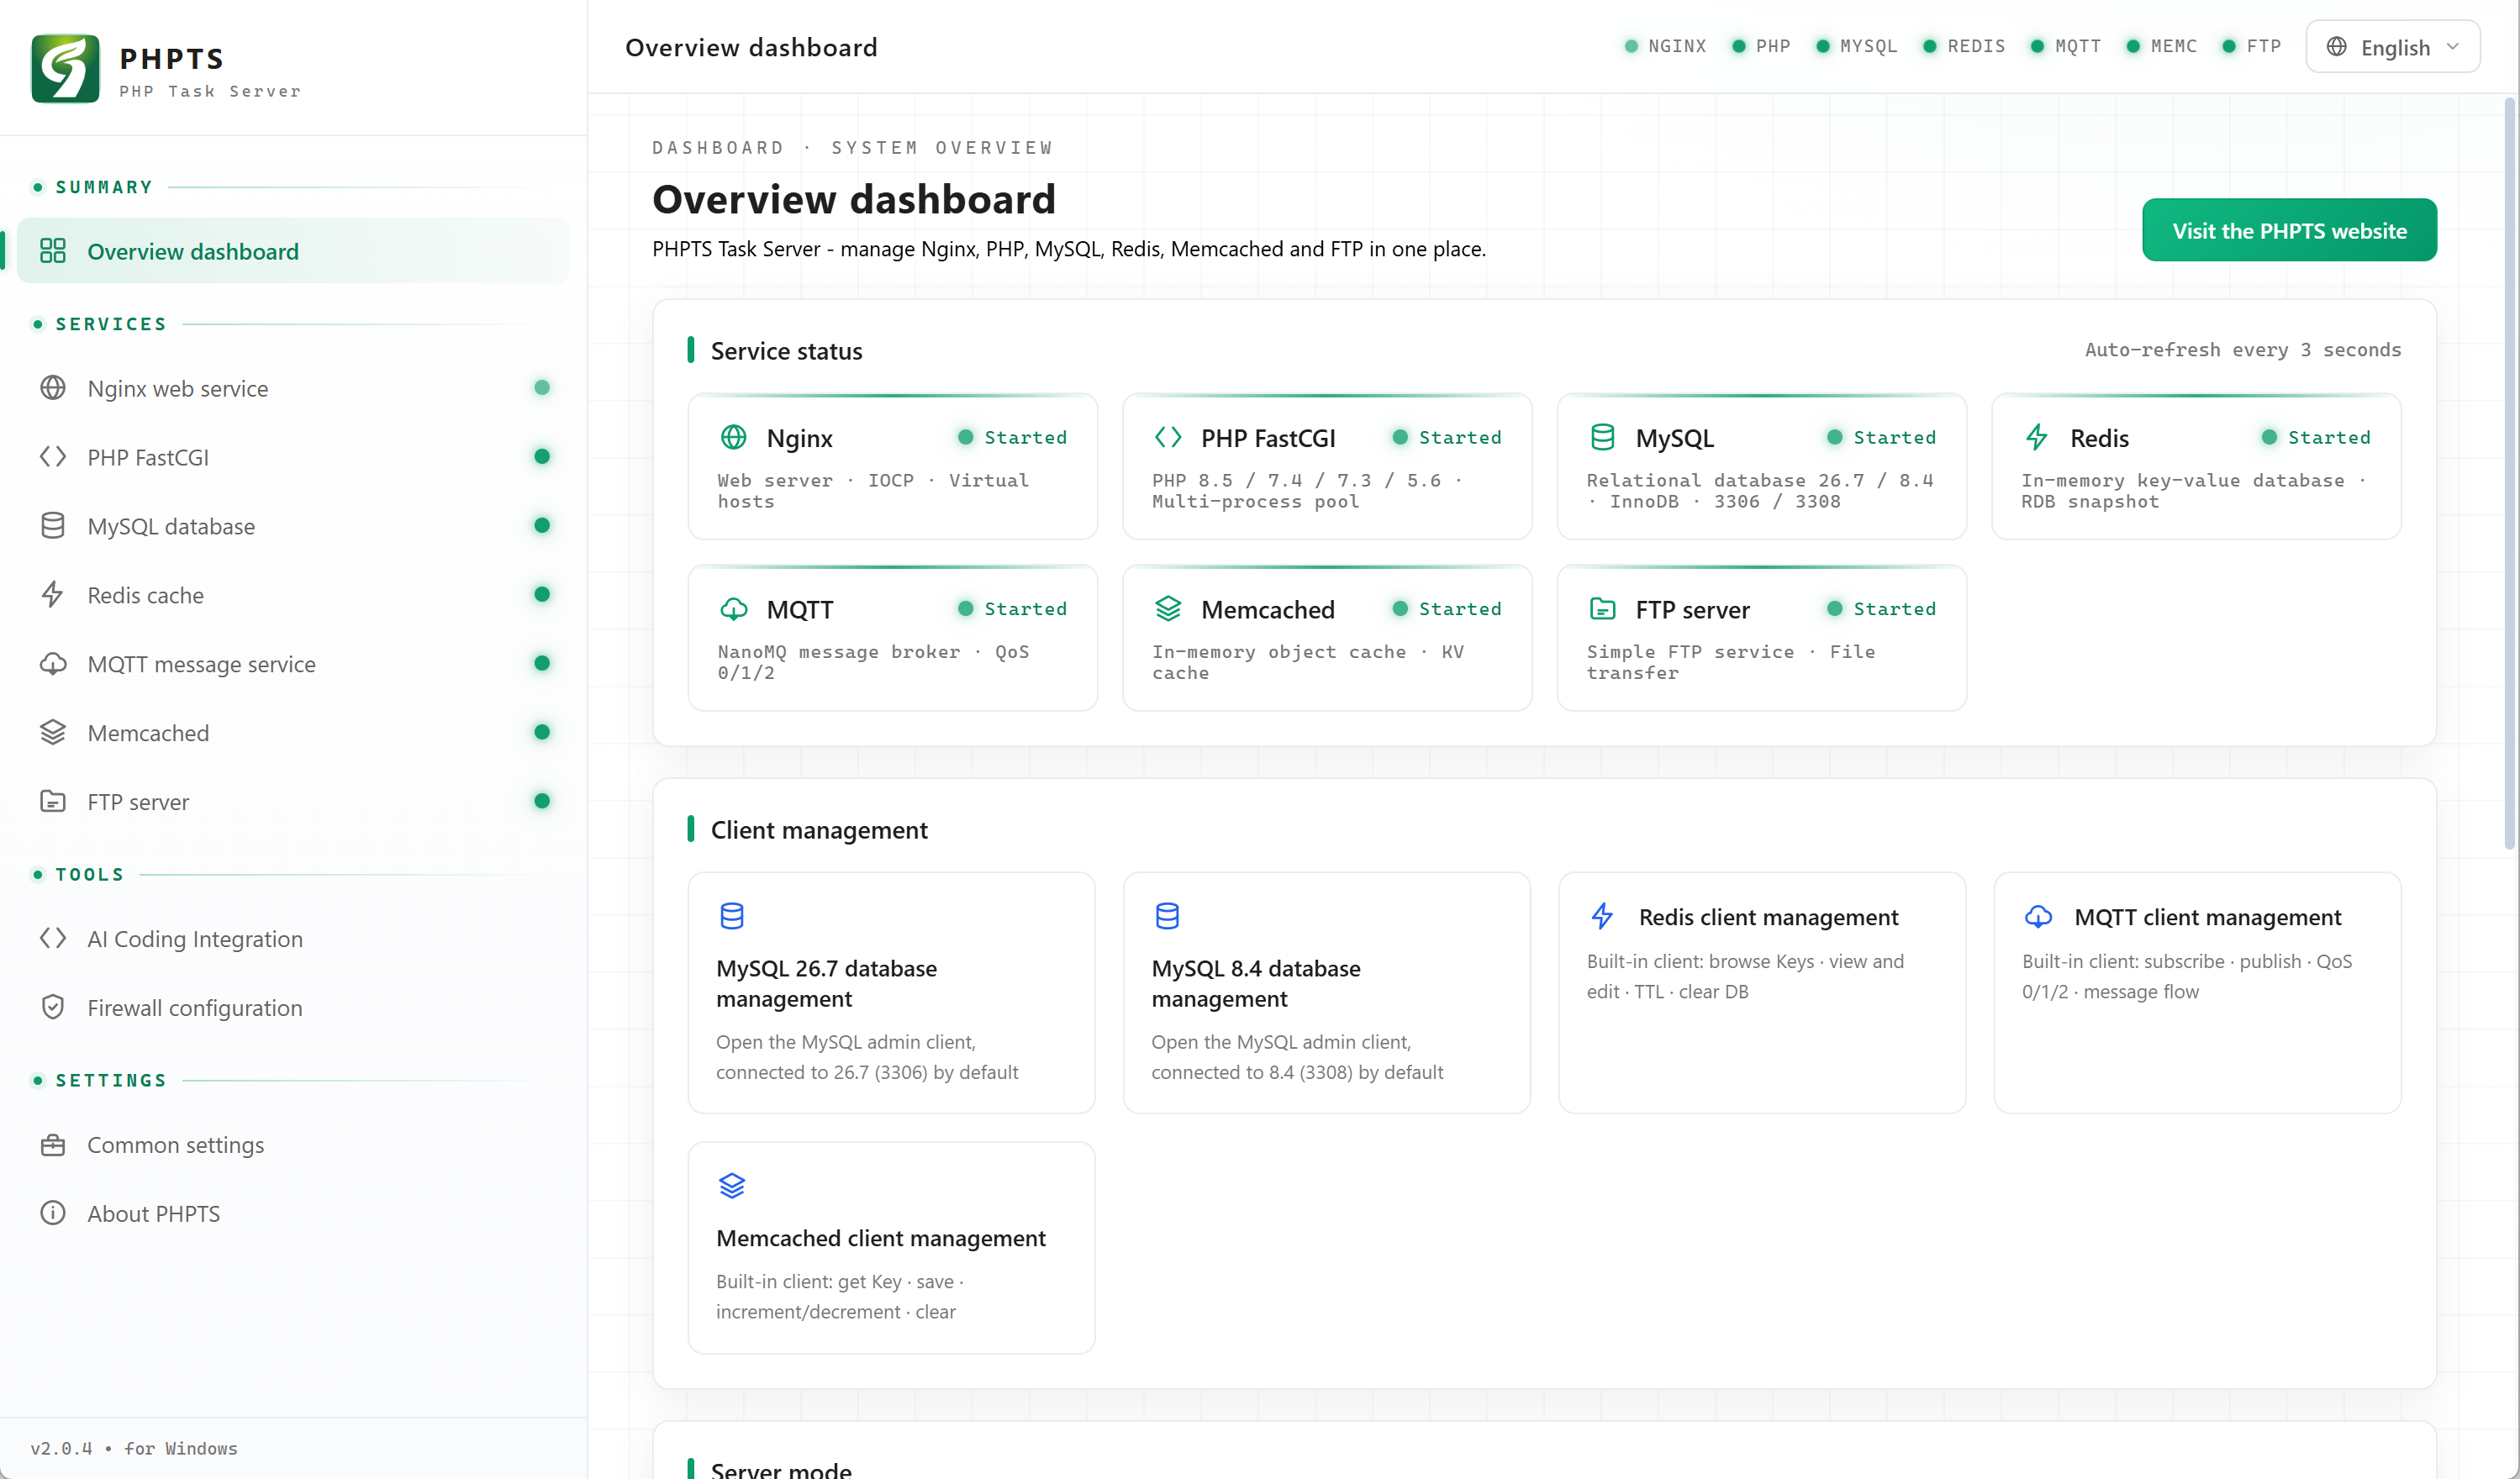Click the blue lightning icon of Redis client management
The image size is (2520, 1479).
[x=1603, y=916]
